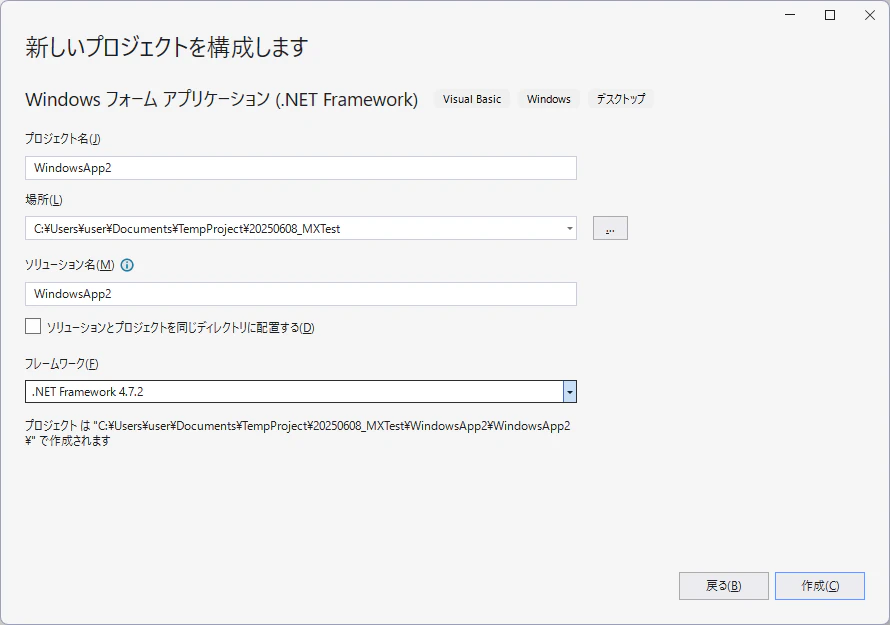The width and height of the screenshot is (890, 625).
Task: Click the フレームワーク(F) label
Action: click(x=62, y=364)
